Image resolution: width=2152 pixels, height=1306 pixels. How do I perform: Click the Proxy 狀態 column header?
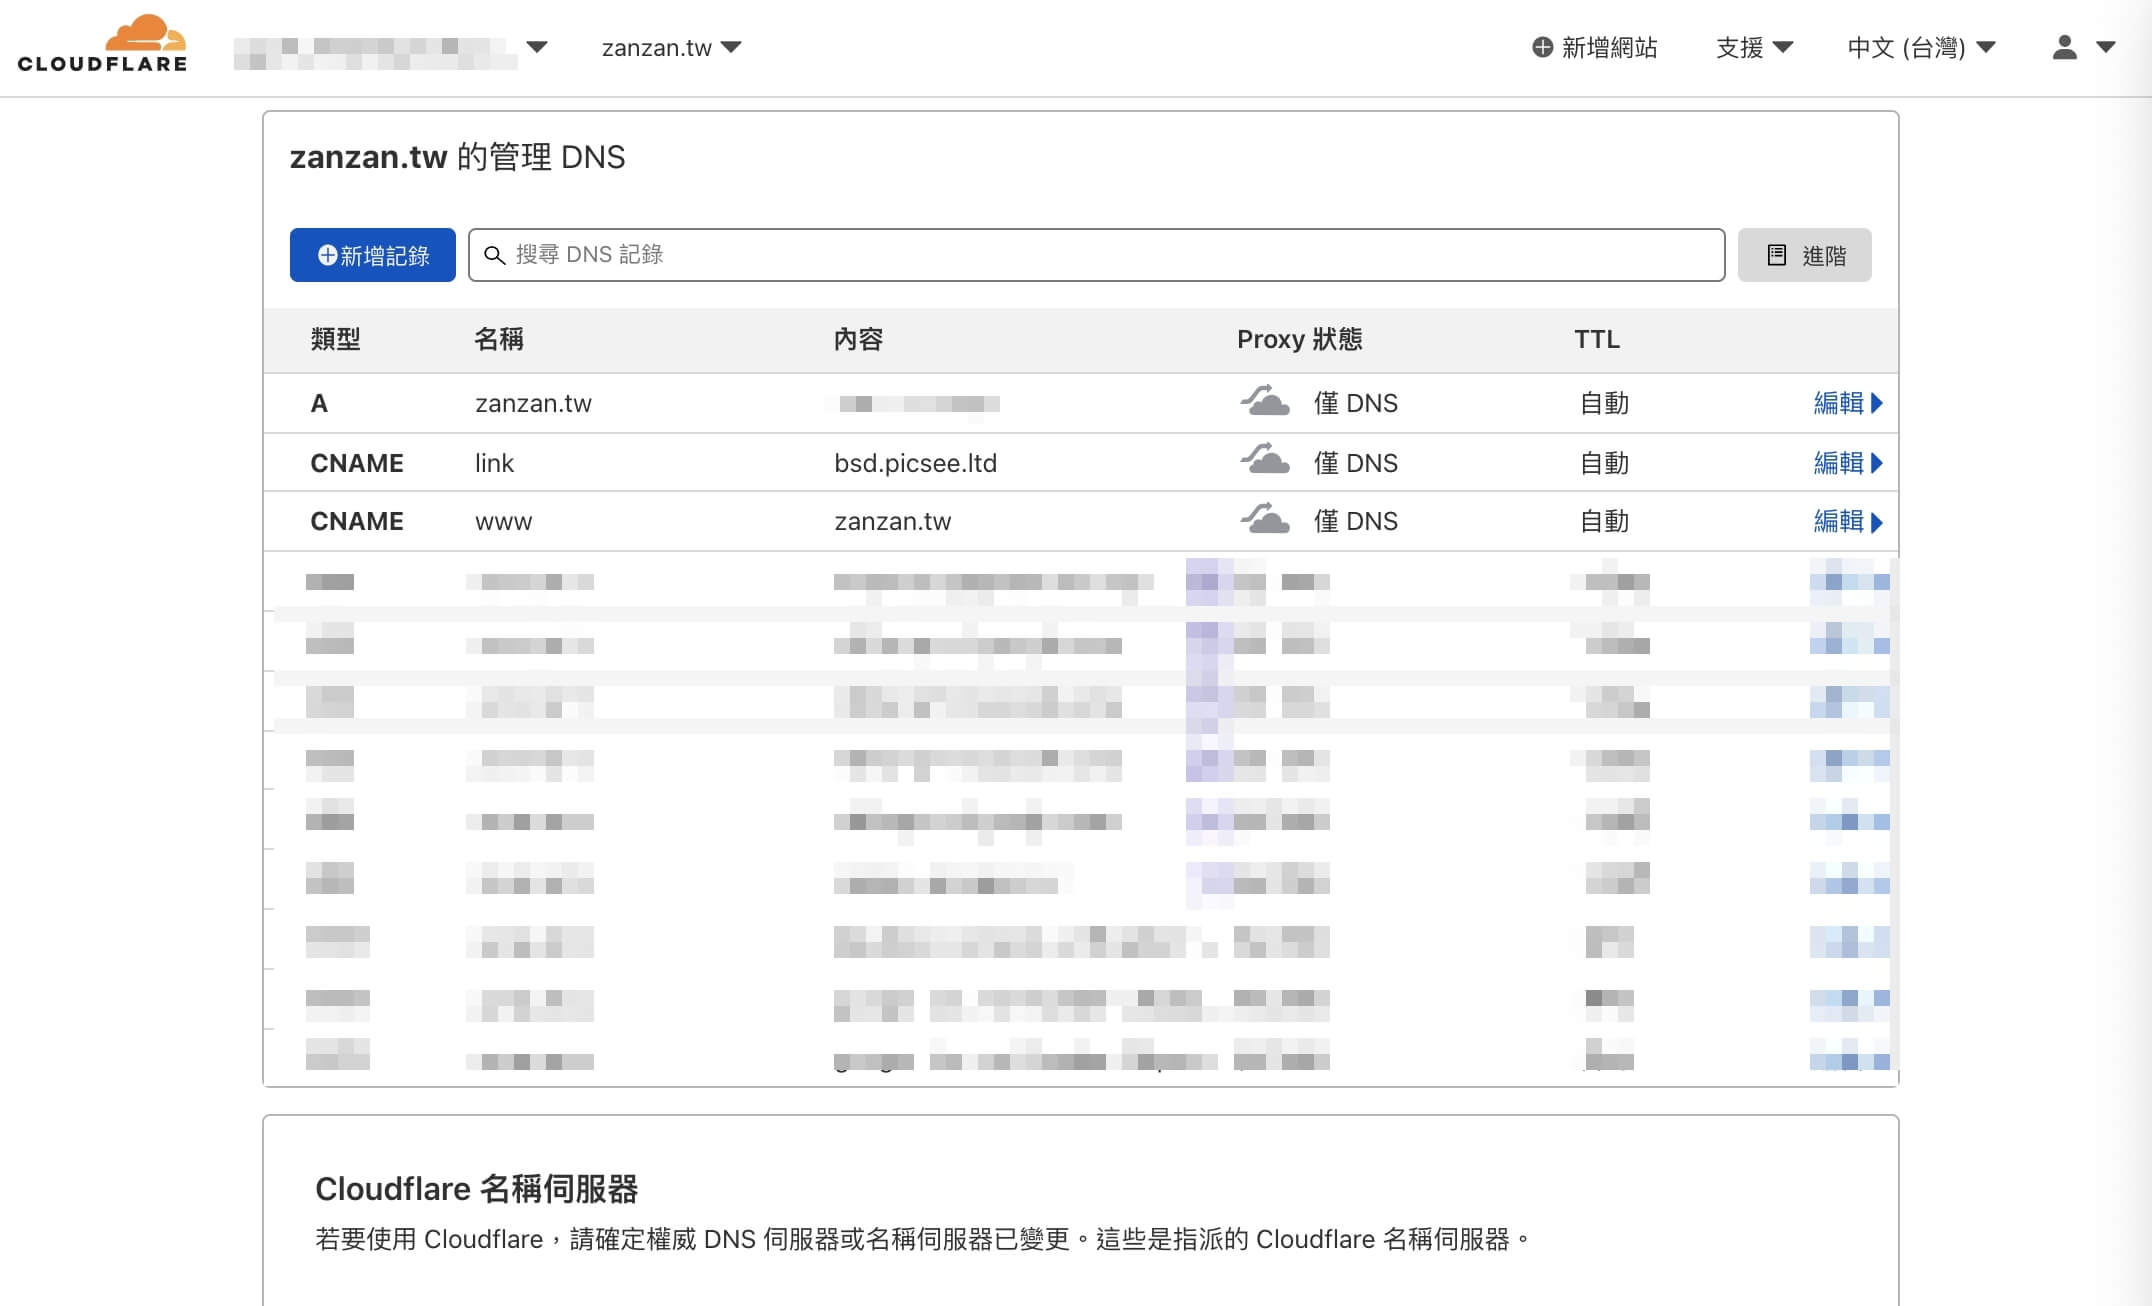[1300, 339]
